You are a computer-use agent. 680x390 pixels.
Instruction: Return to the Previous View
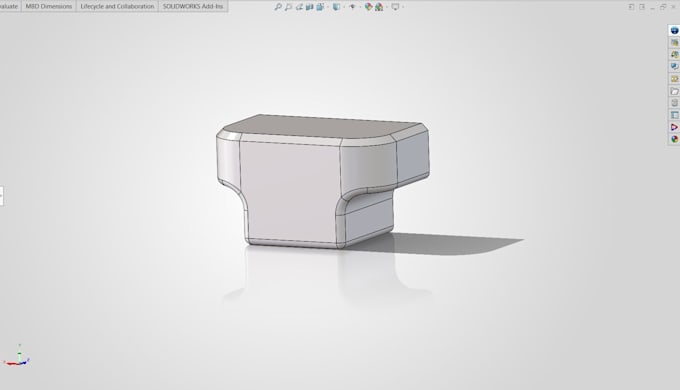pyautogui.click(x=299, y=7)
